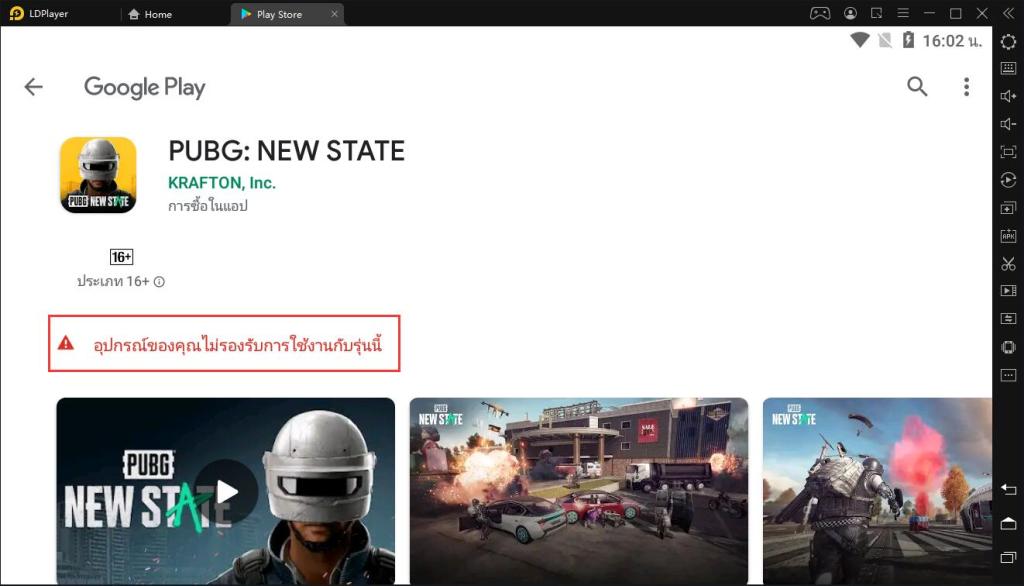1024x586 pixels.
Task: Click the battery charging status icon
Action: coord(908,41)
